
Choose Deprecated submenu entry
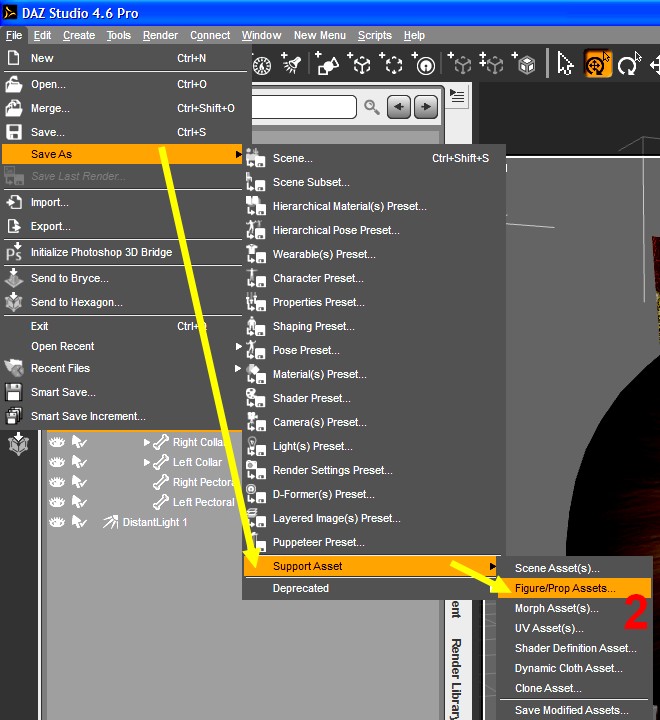301,588
